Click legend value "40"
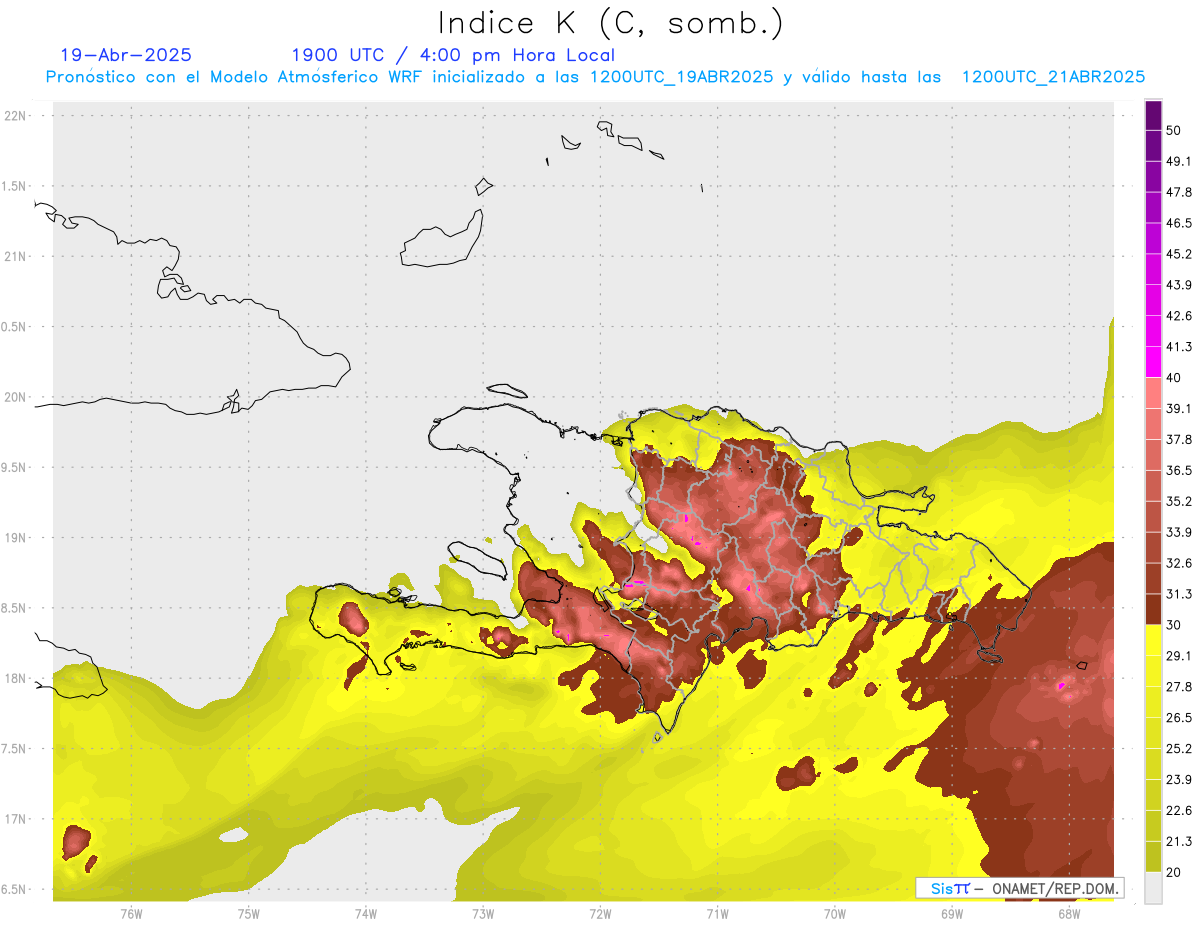The width and height of the screenshot is (1200, 927). pos(1173,378)
